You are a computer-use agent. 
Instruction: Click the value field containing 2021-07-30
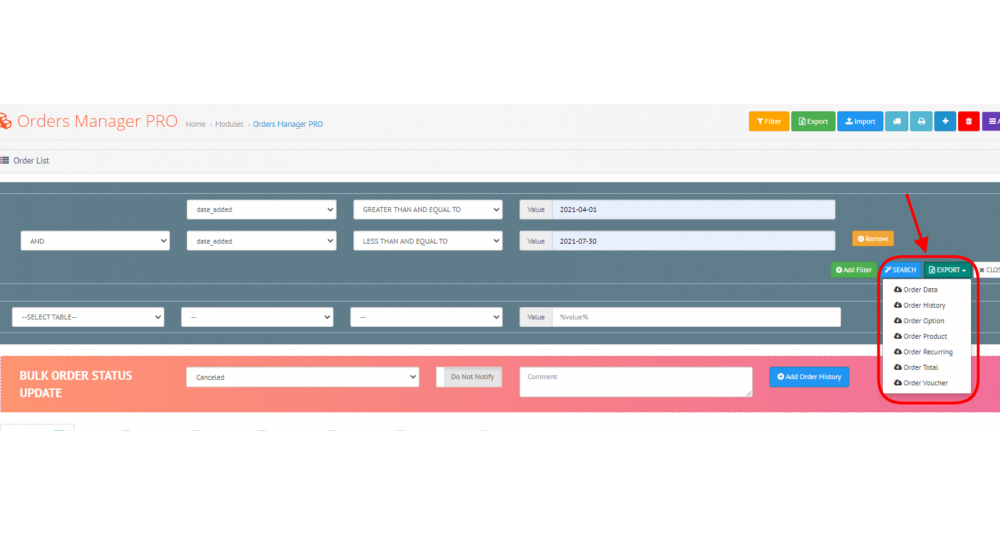pyautogui.click(x=693, y=241)
